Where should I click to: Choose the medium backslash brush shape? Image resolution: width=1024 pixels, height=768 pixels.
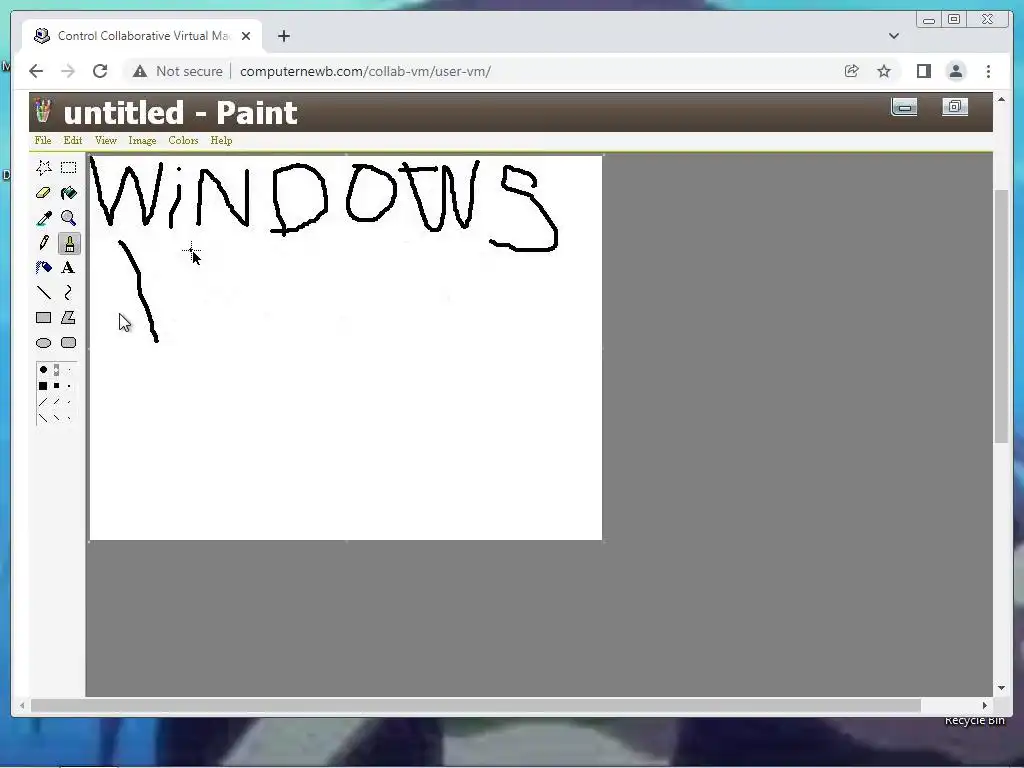point(56,418)
